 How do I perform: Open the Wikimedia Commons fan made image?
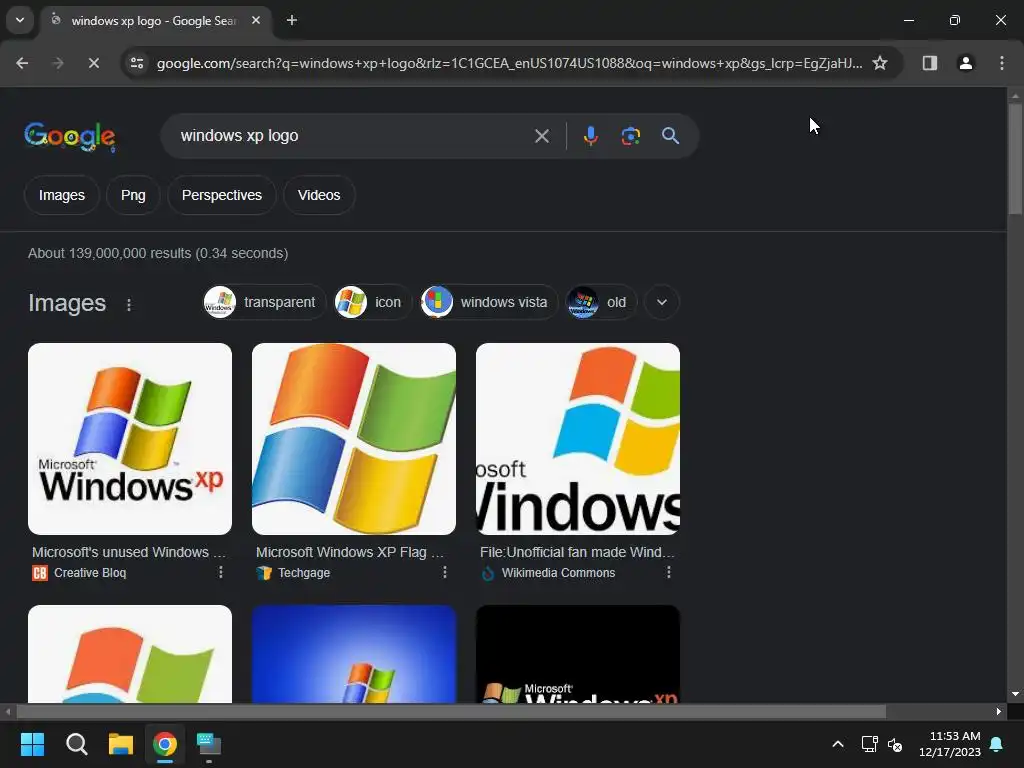pos(578,439)
